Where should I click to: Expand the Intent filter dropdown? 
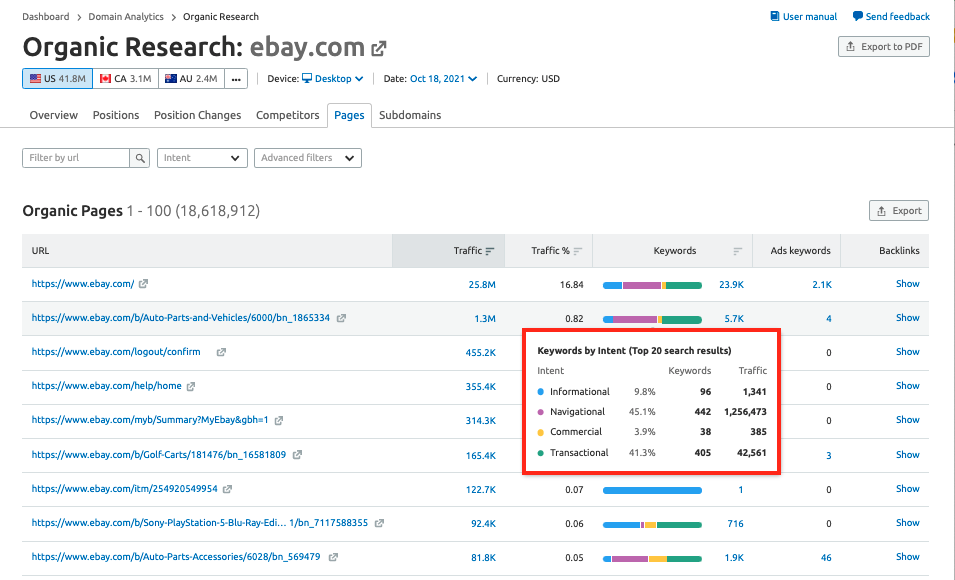202,158
